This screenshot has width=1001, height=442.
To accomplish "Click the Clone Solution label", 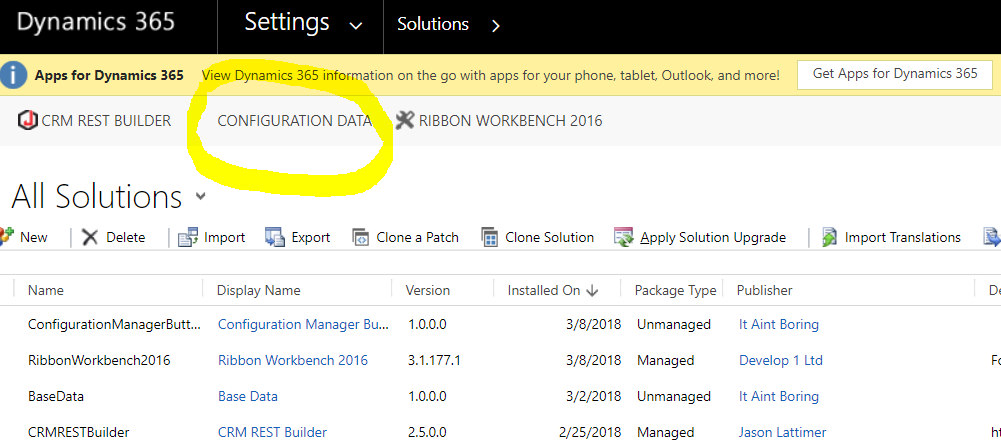I will 550,238.
